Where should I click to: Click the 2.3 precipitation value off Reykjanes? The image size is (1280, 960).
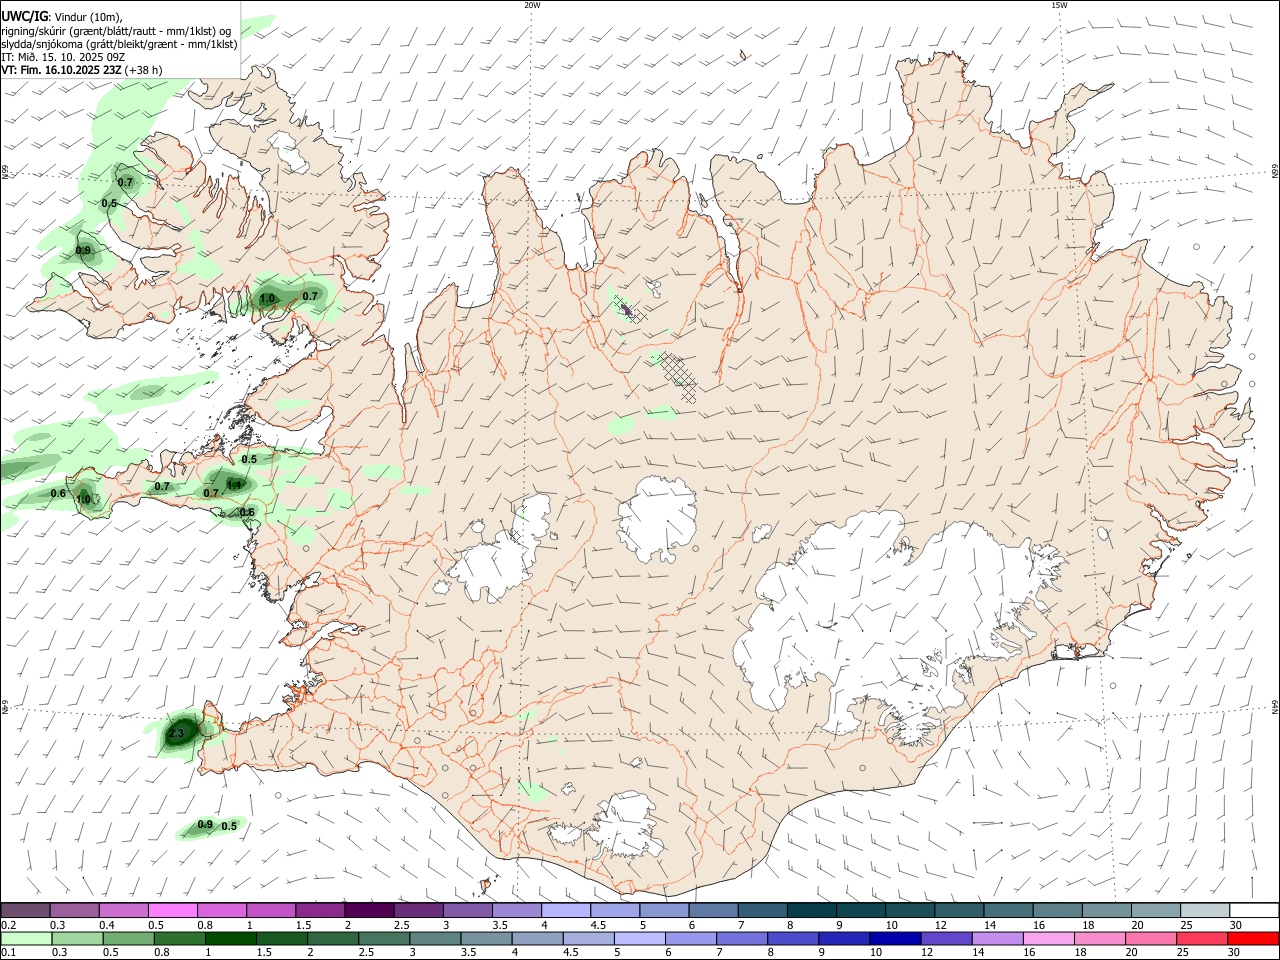(x=177, y=734)
